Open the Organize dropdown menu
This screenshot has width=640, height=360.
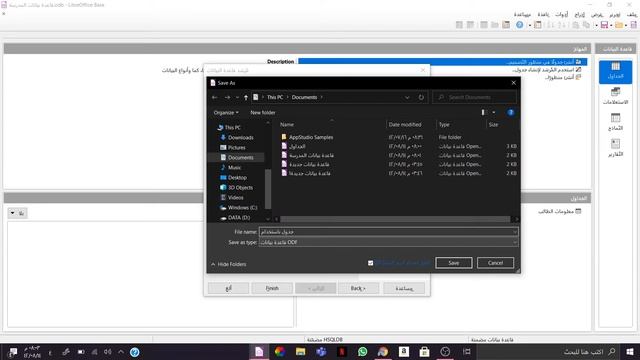point(226,113)
